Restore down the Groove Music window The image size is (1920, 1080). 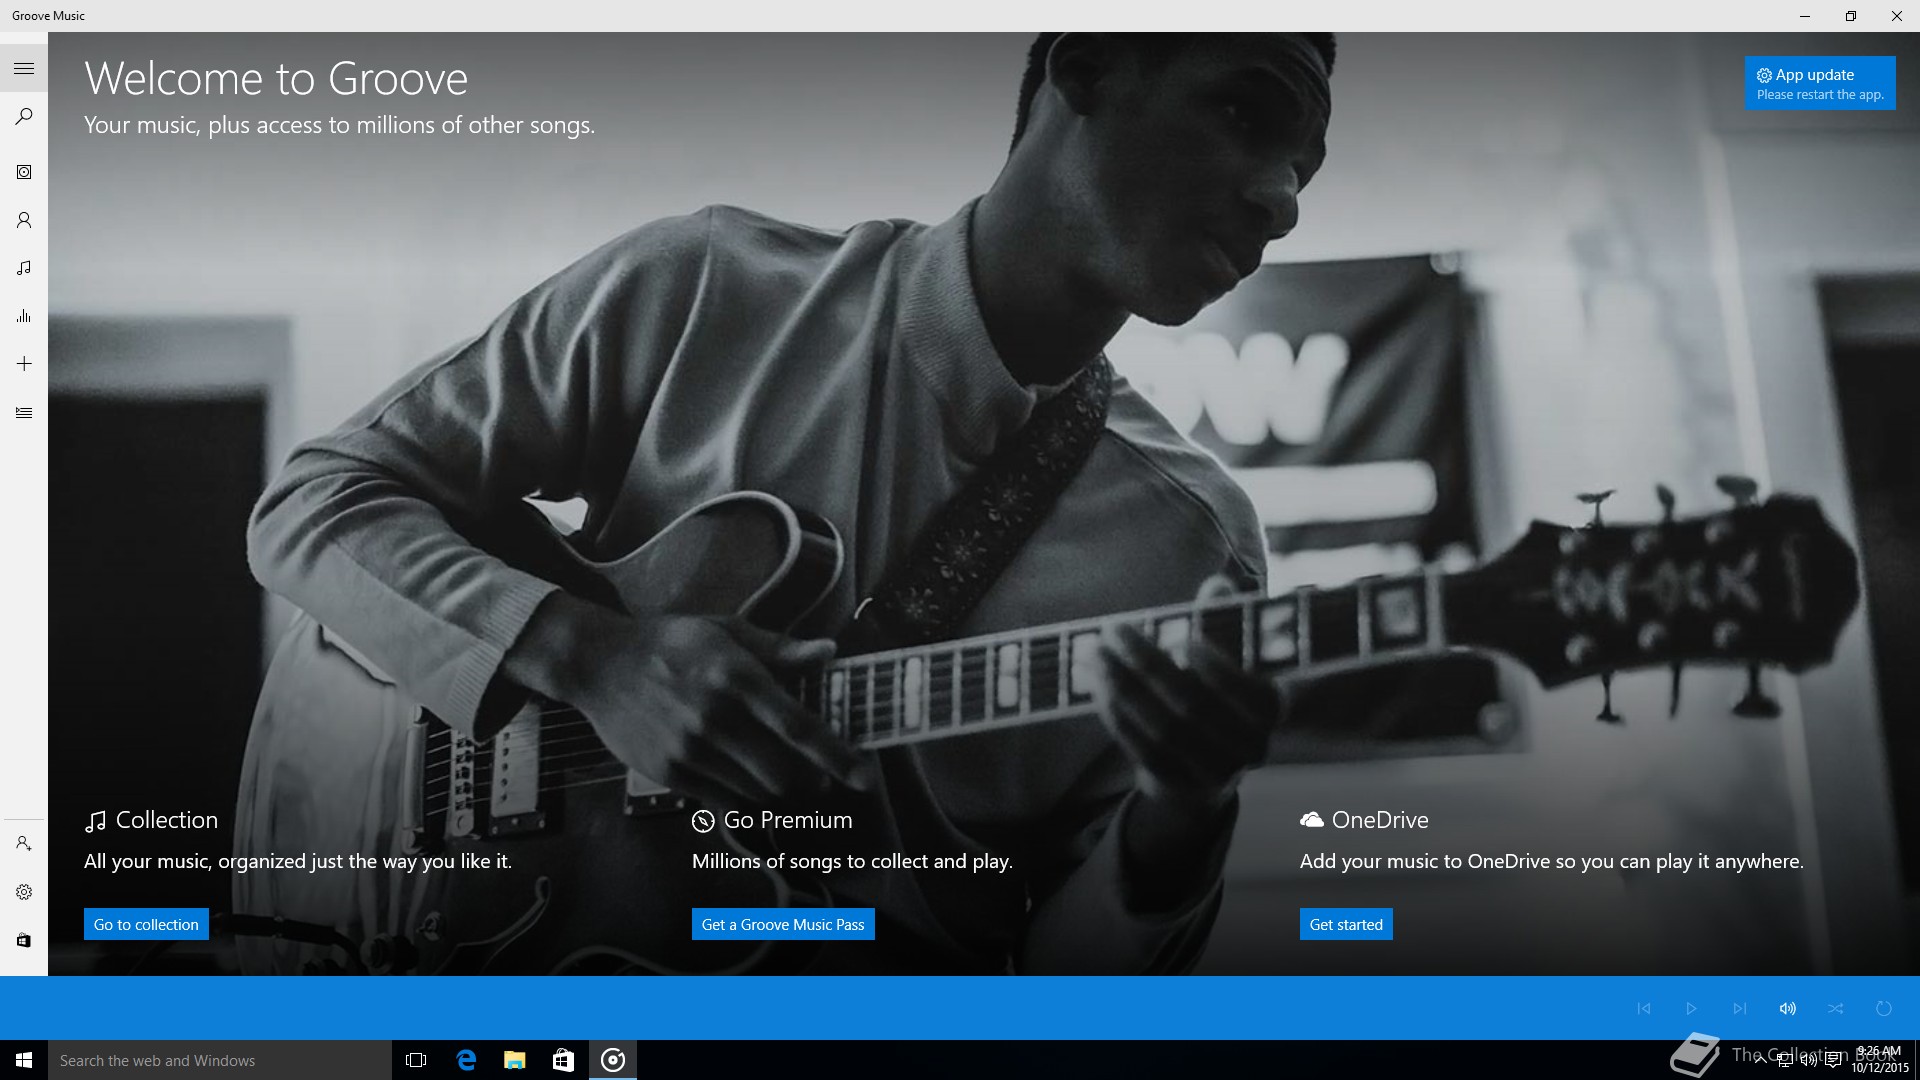[1851, 16]
